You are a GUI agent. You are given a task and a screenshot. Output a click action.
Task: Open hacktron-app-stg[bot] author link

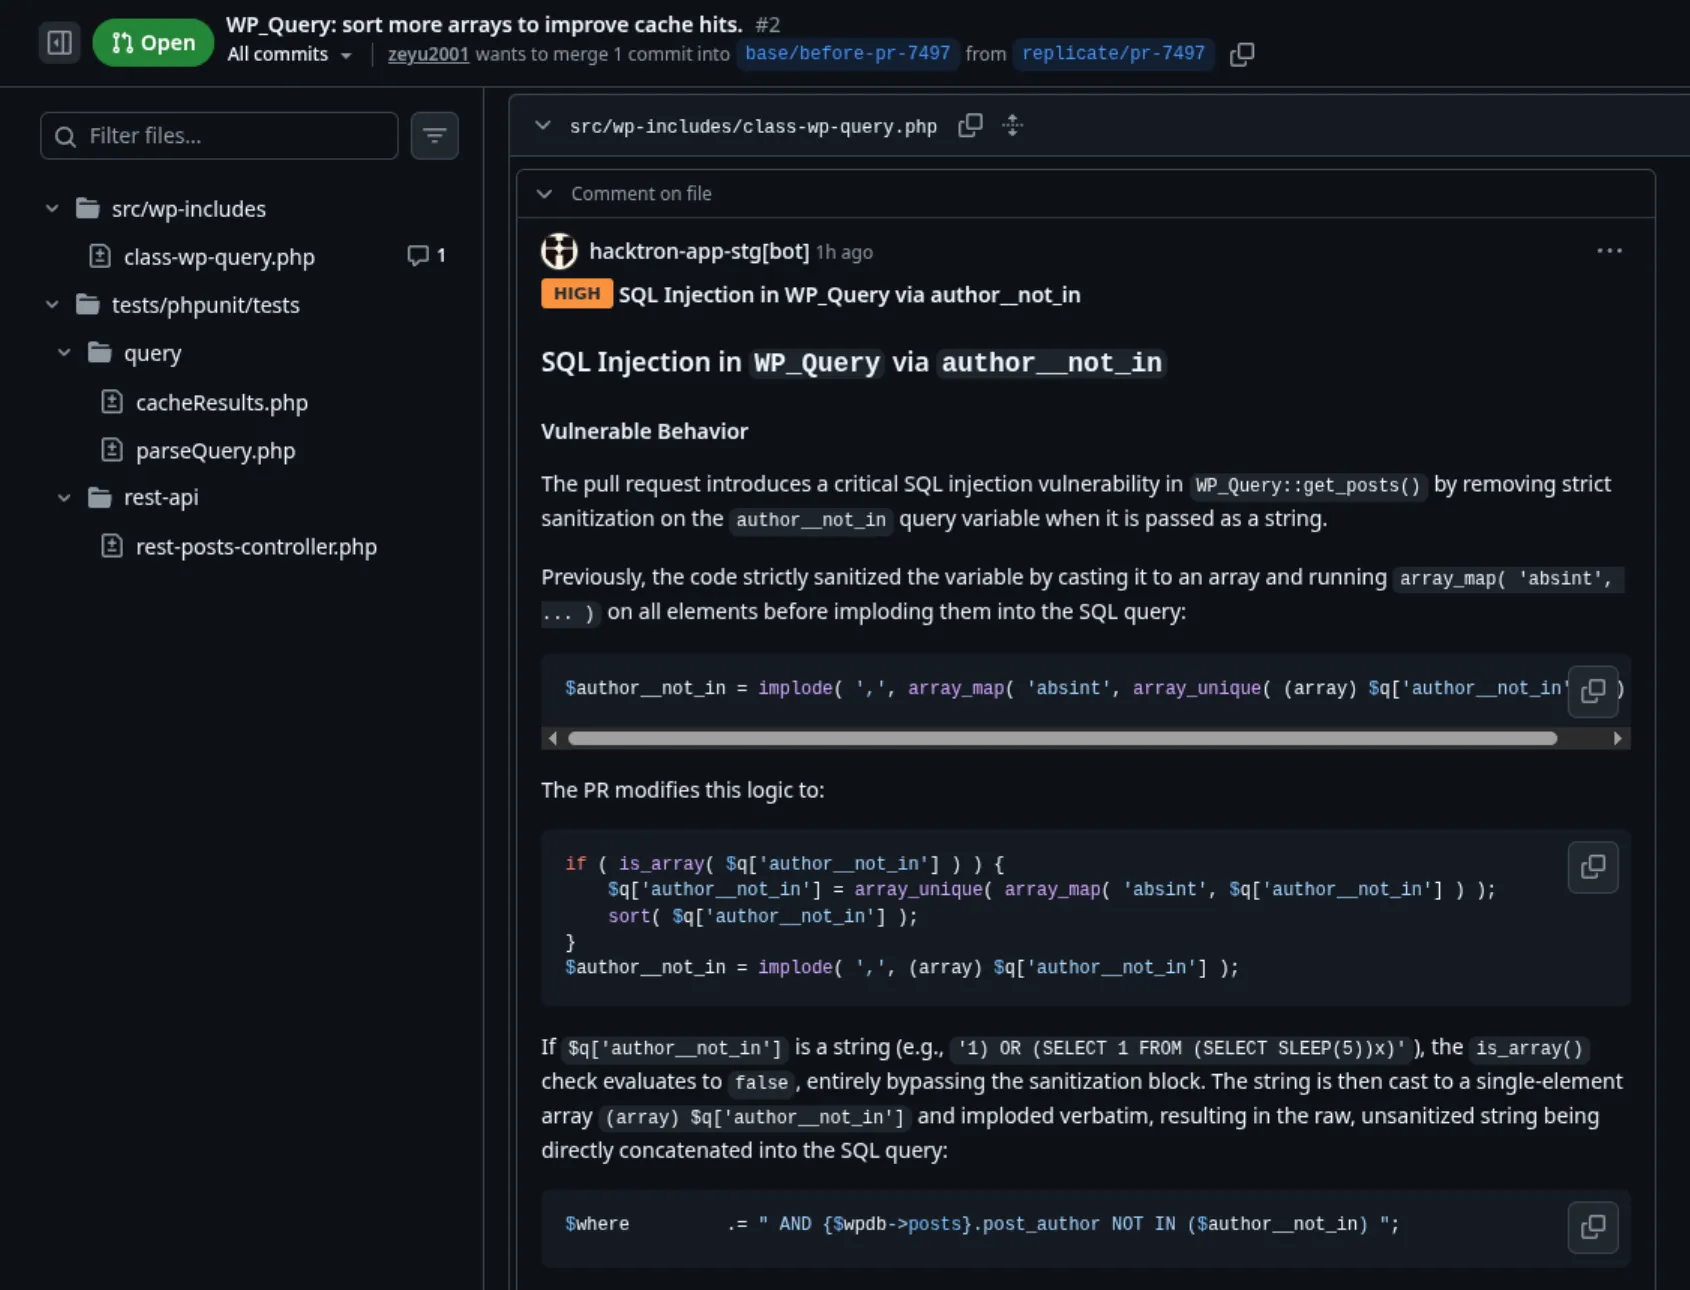pyautogui.click(x=699, y=251)
